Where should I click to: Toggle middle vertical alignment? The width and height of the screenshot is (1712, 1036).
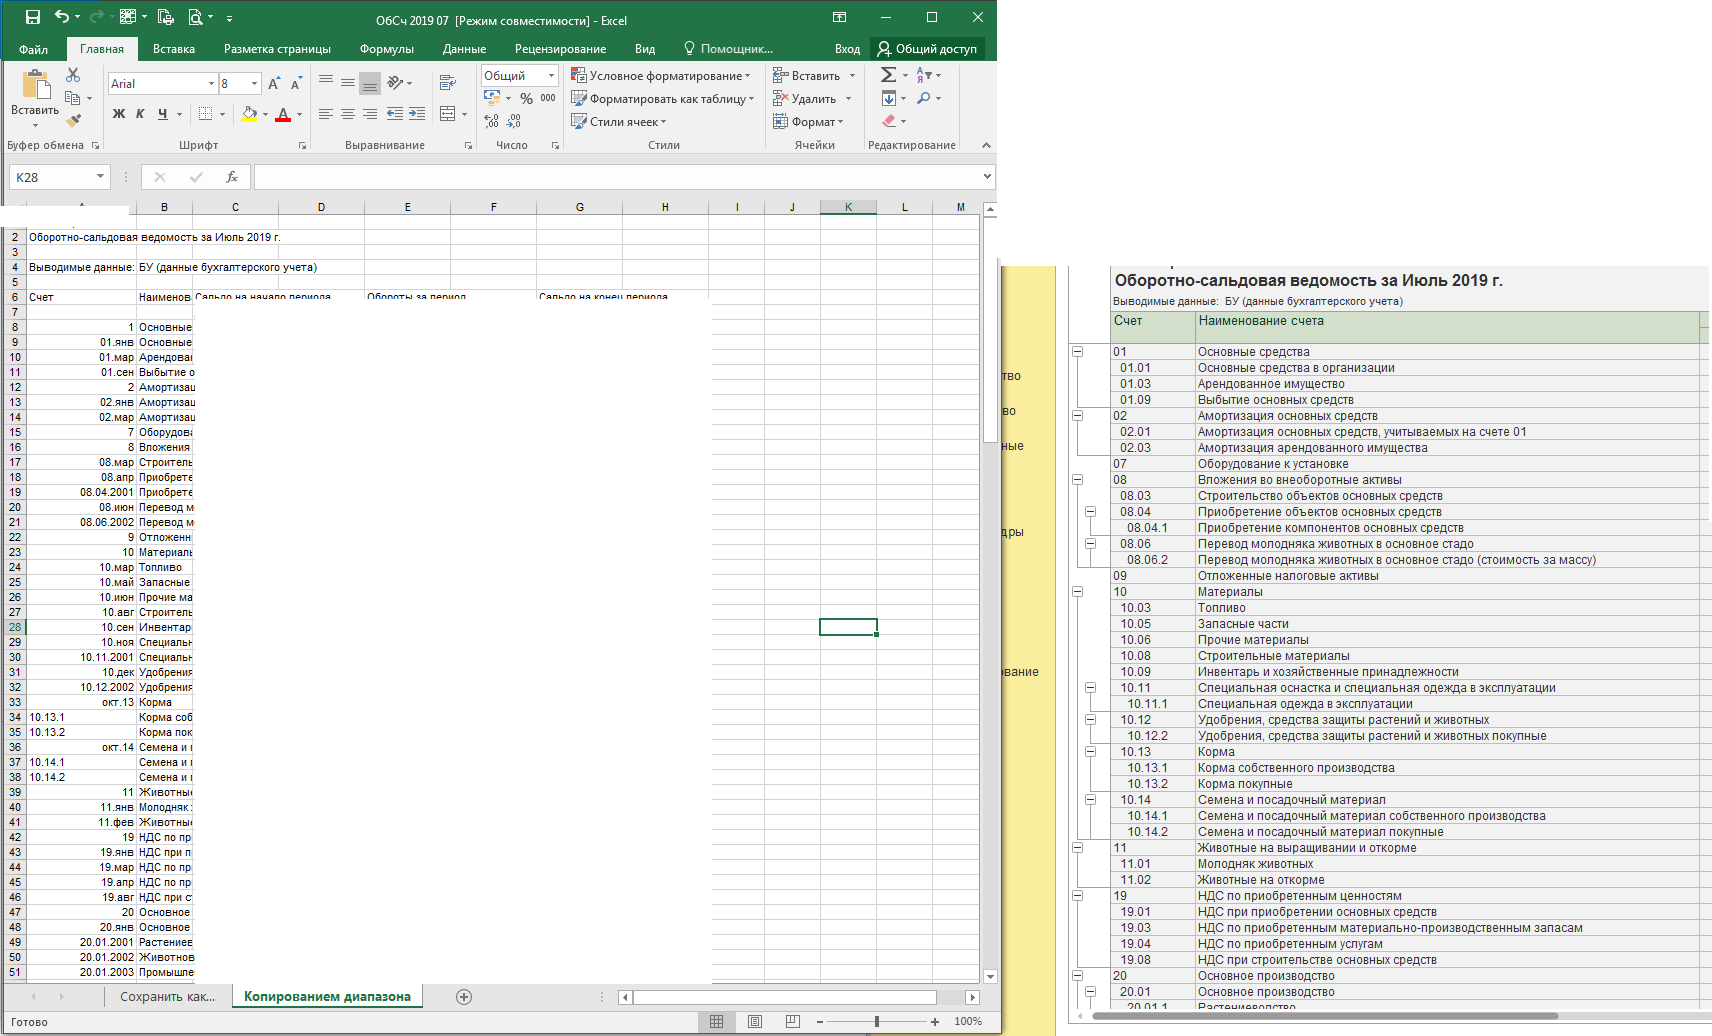348,83
